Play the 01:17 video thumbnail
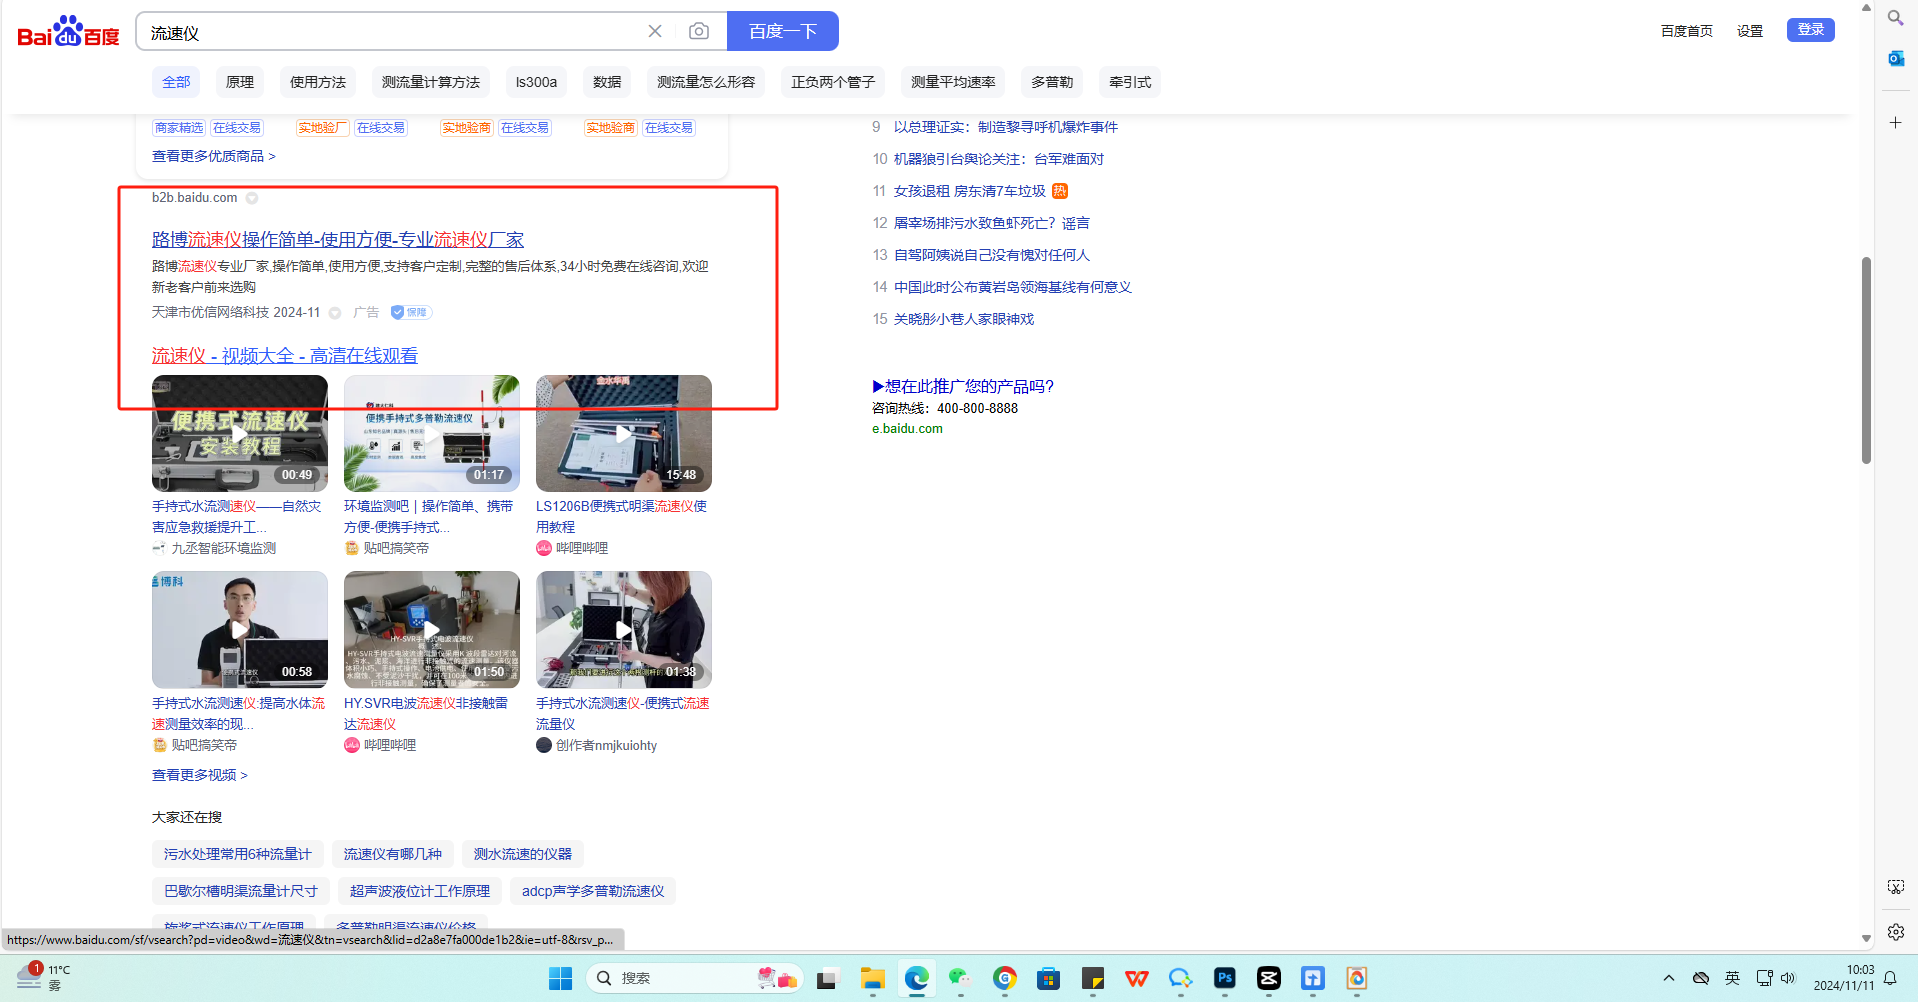This screenshot has height=1002, width=1918. pyautogui.click(x=432, y=433)
